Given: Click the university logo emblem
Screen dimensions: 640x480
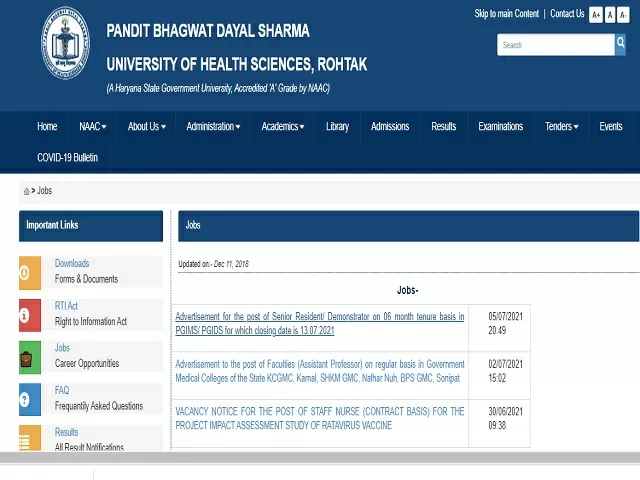Looking at the screenshot, I should 65,42.
